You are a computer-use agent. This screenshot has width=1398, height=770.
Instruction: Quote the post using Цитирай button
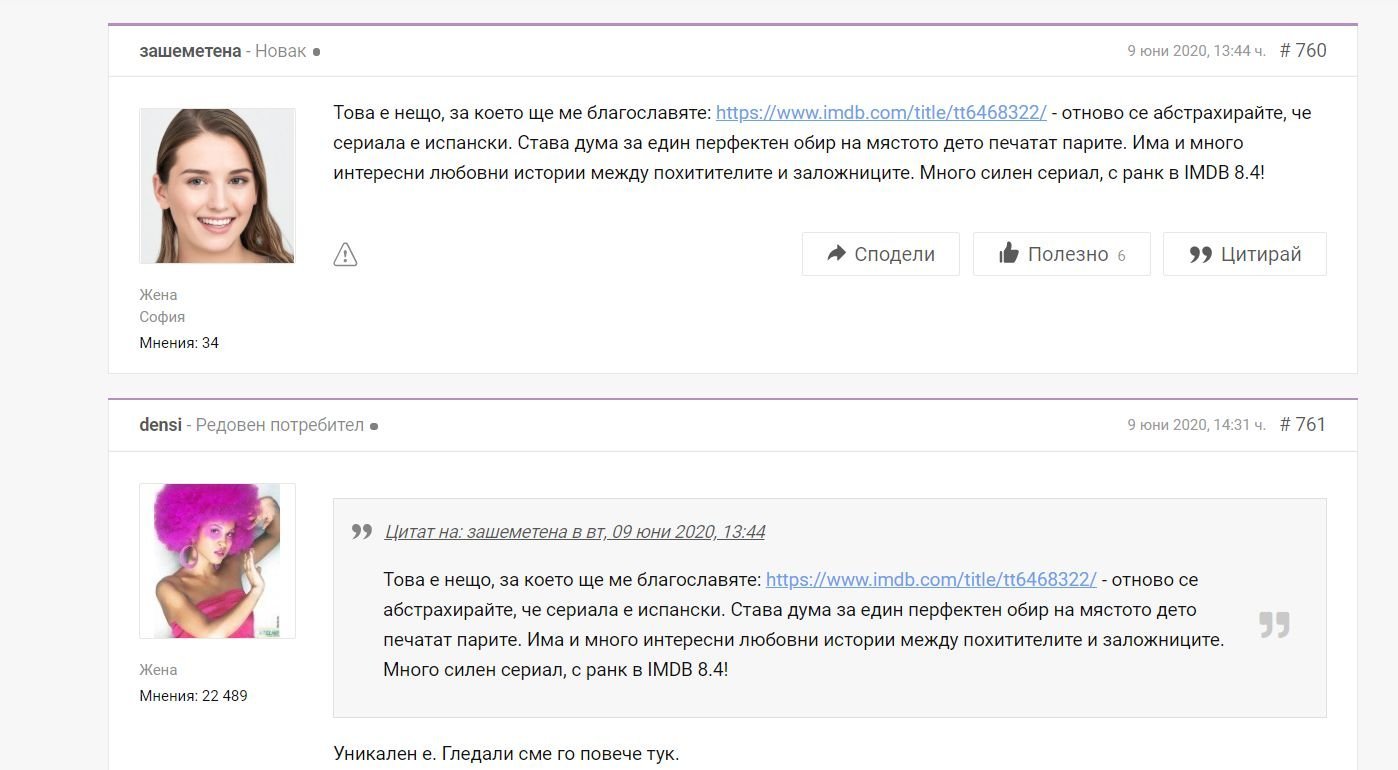[1244, 254]
